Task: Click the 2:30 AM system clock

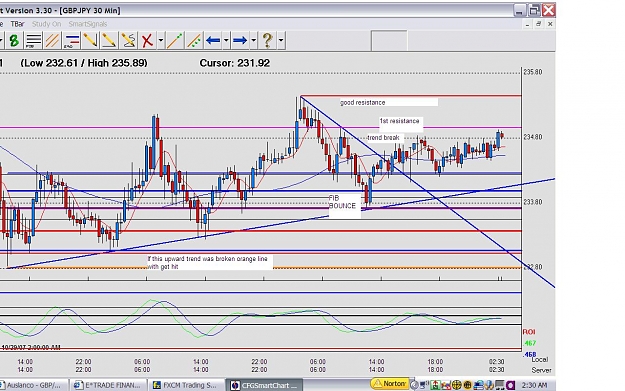Action: coord(534,385)
